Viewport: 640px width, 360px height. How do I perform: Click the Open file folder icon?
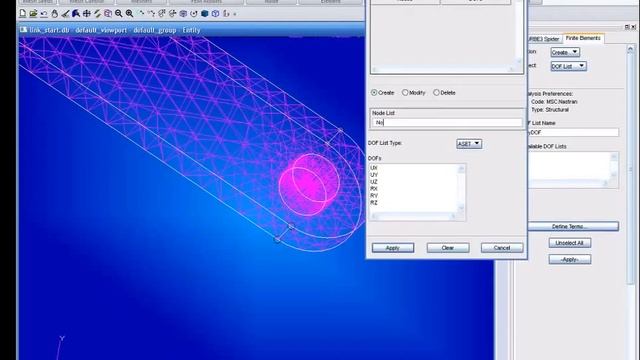point(33,14)
